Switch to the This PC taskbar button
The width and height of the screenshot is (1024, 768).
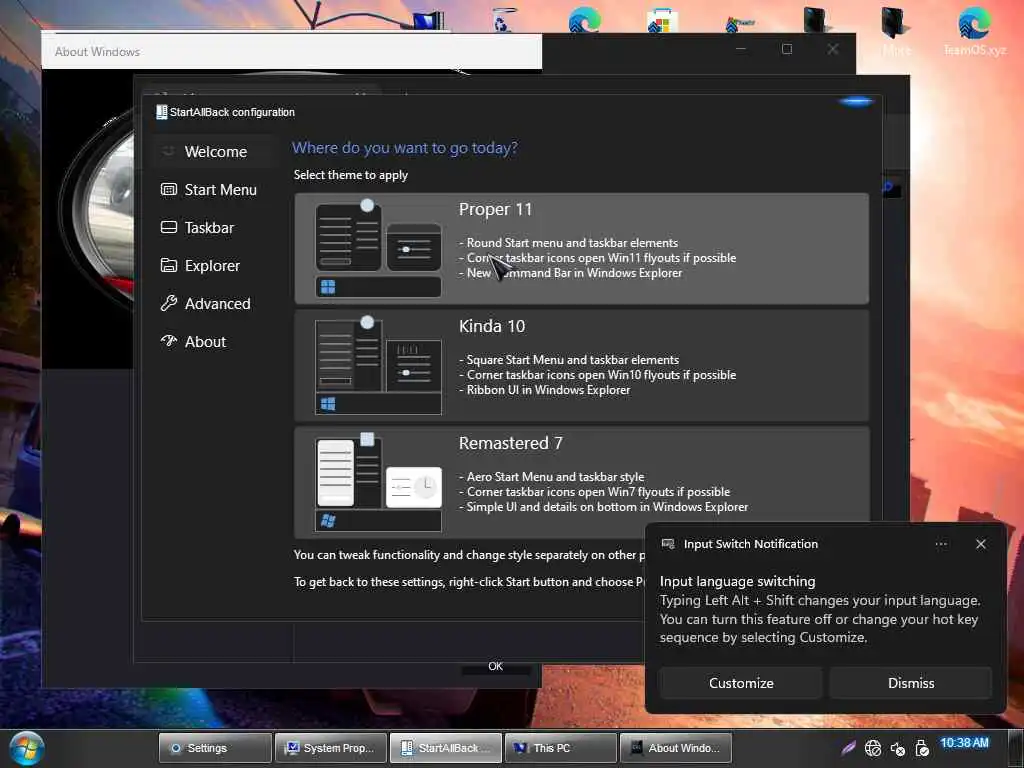coord(561,748)
